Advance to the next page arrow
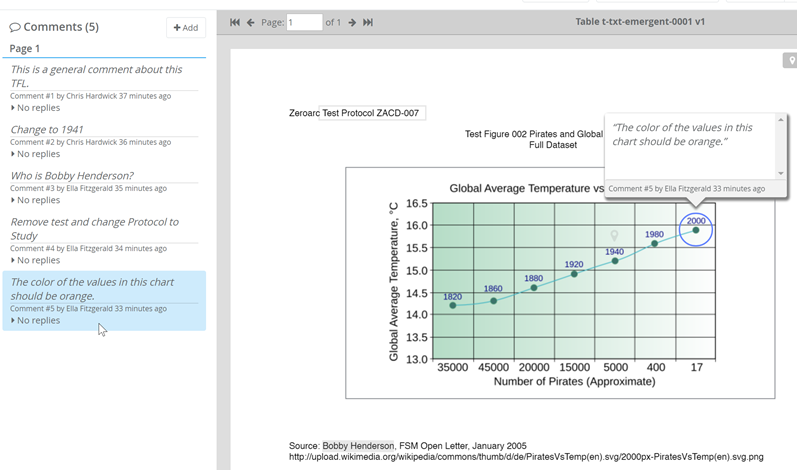The width and height of the screenshot is (797, 470). click(352, 22)
